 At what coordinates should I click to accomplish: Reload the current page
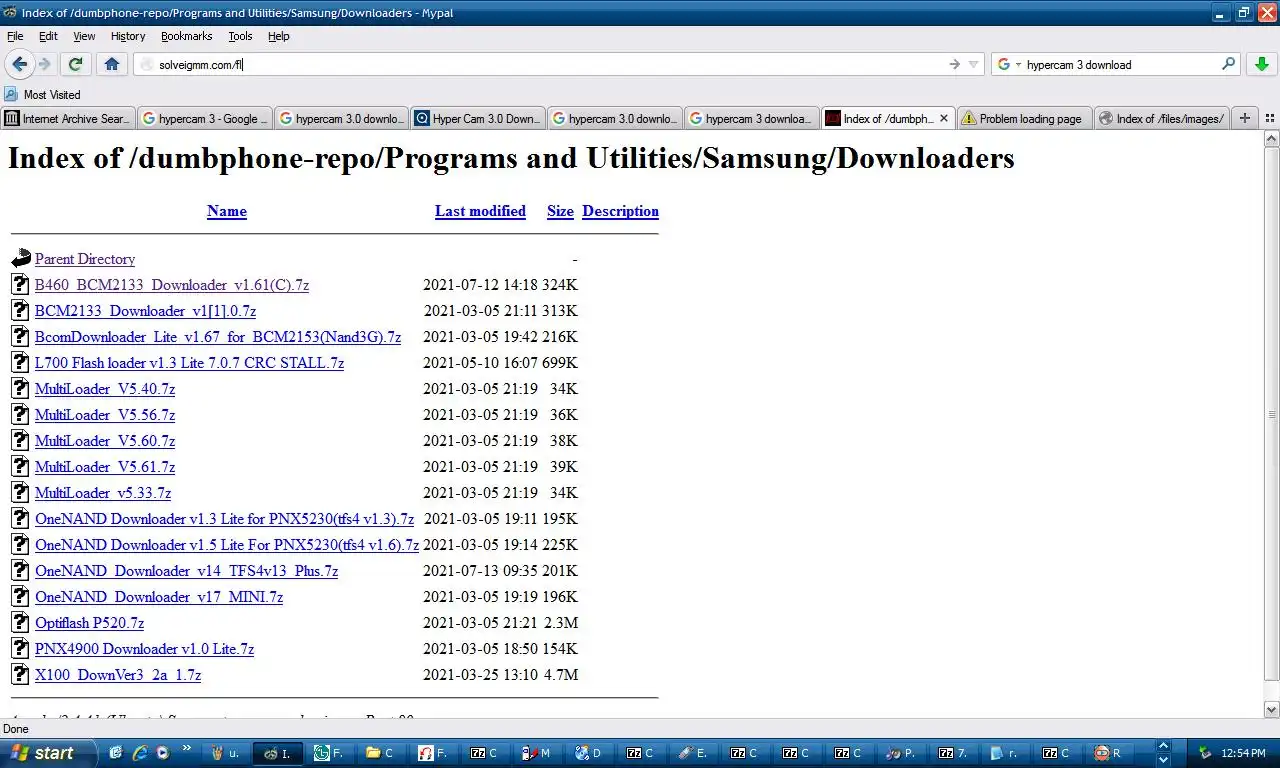[x=75, y=64]
